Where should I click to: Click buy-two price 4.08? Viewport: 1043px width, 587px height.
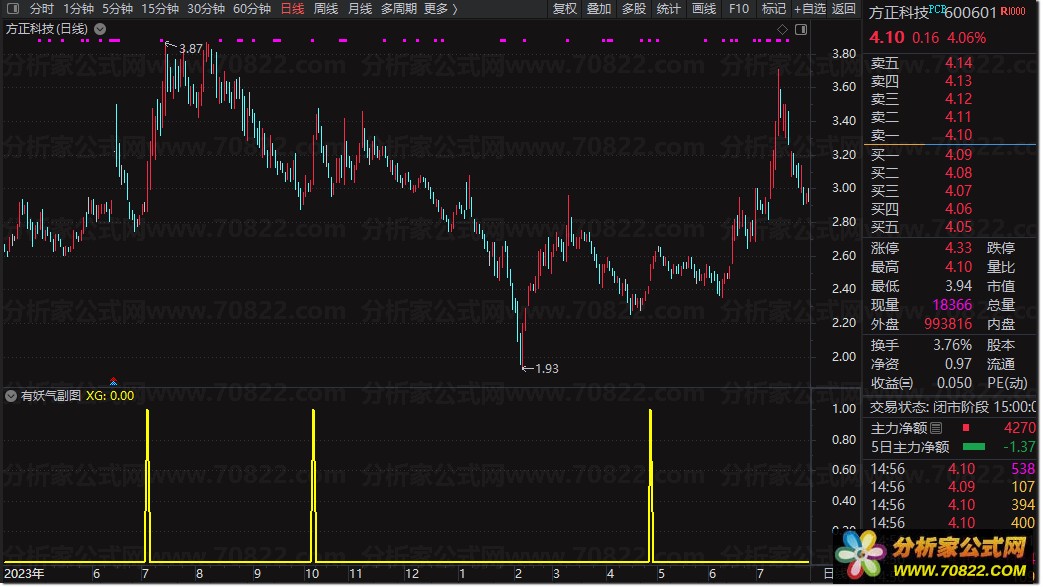tap(959, 173)
